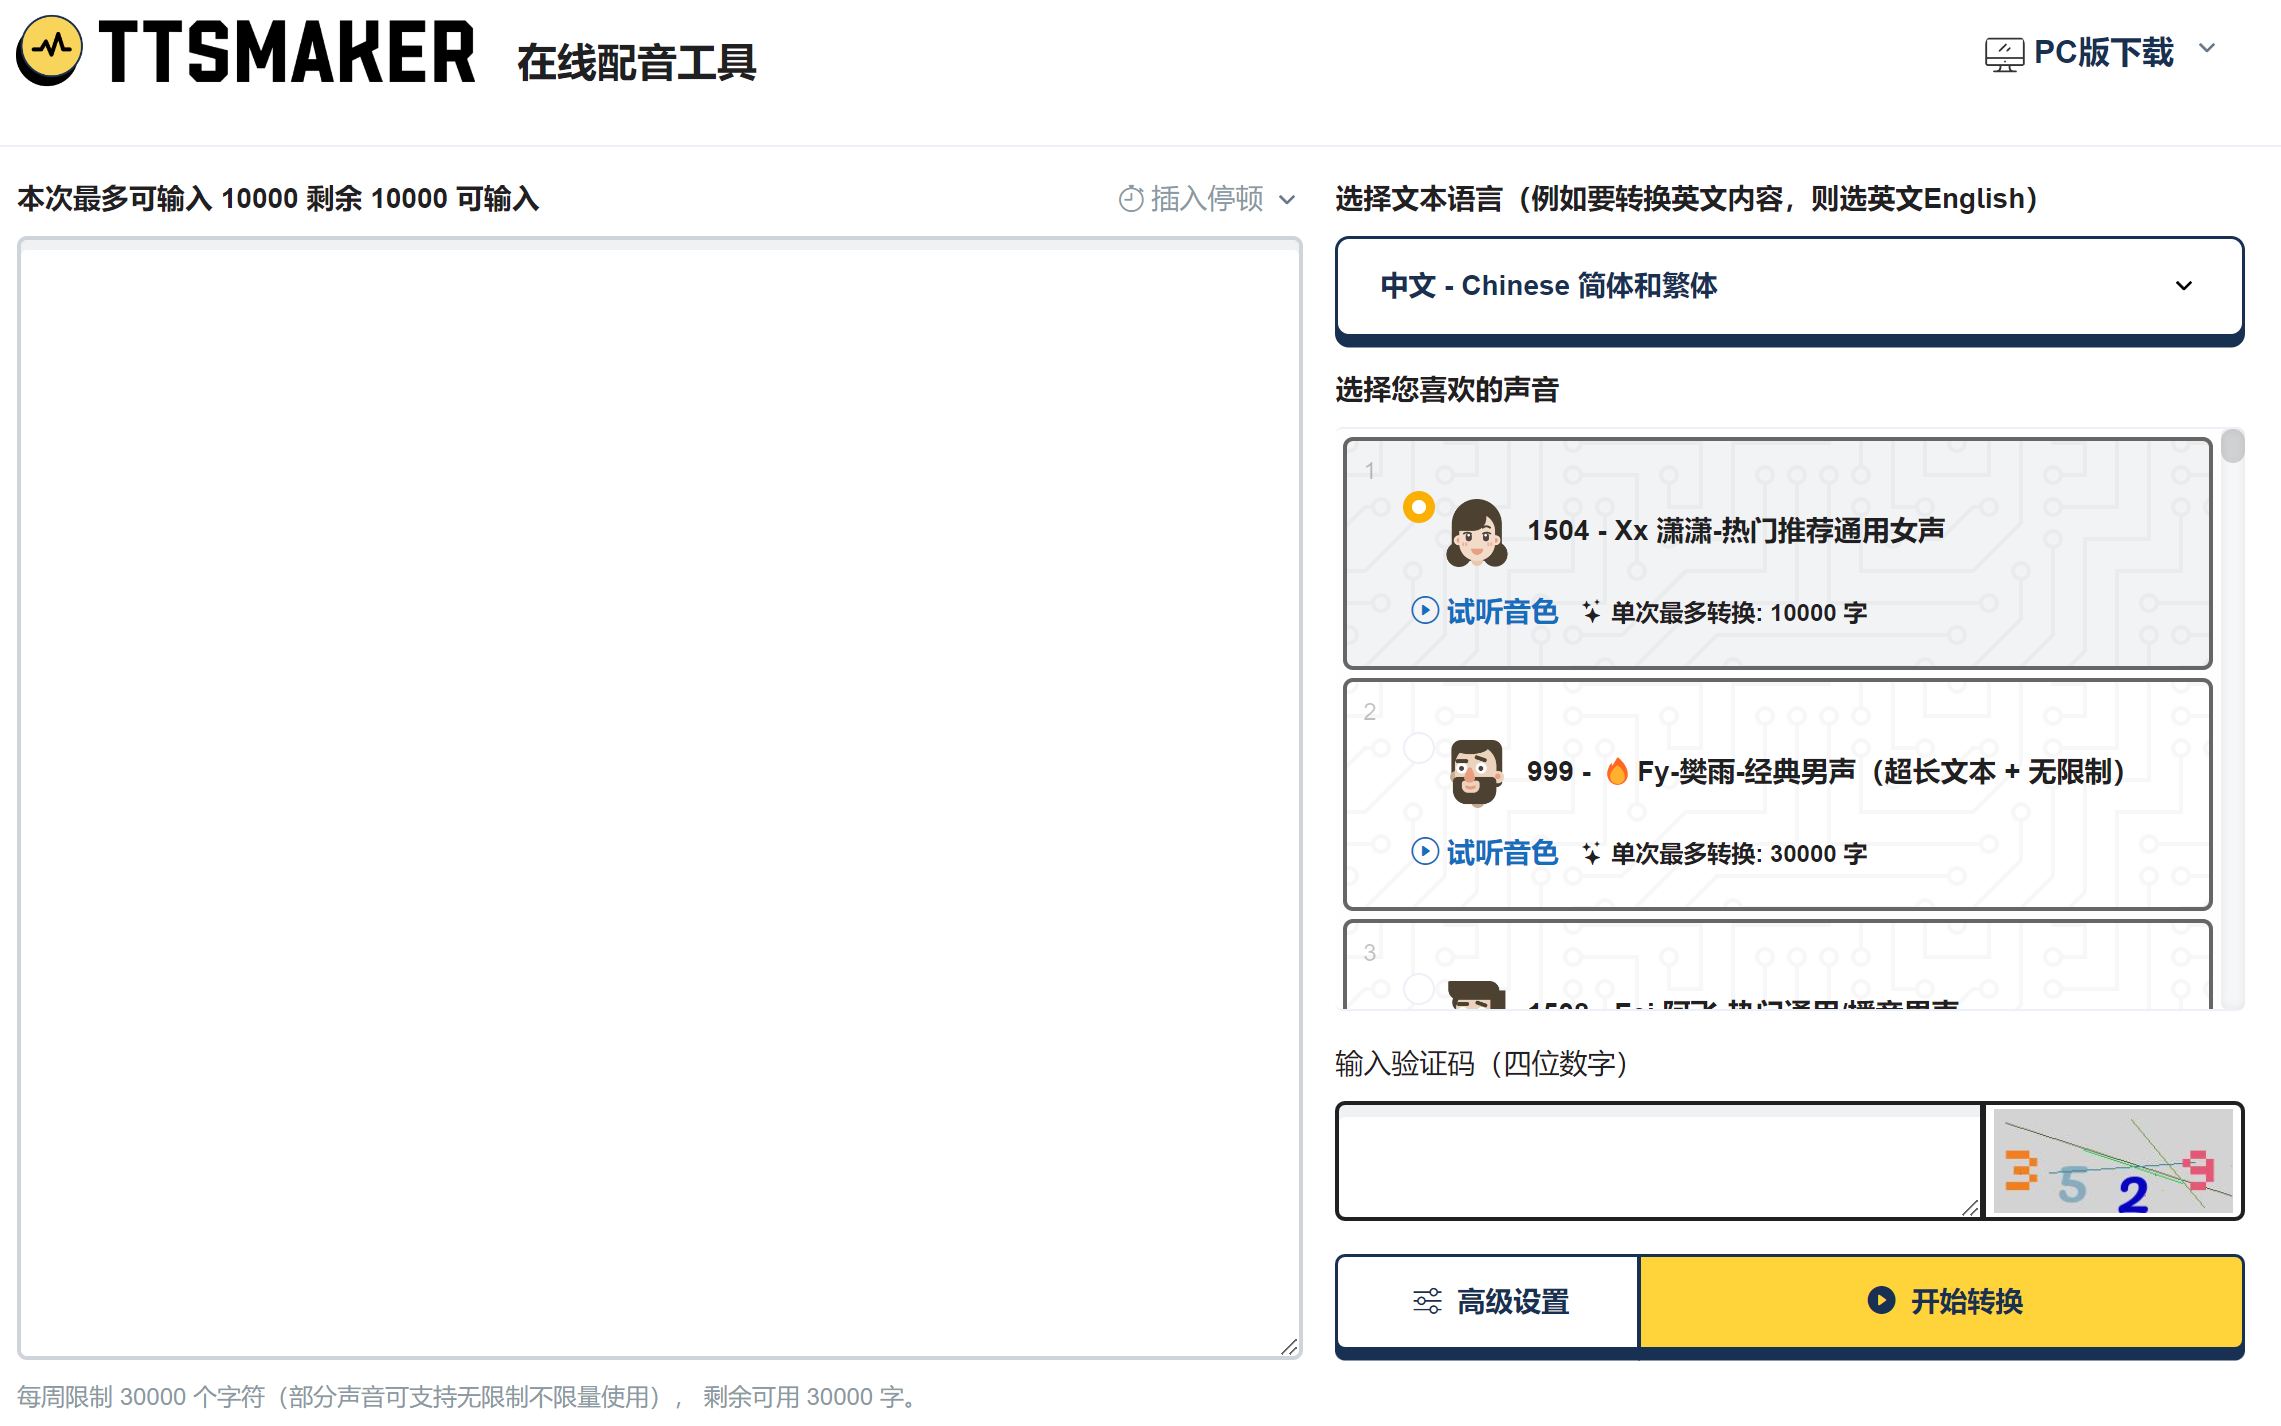Select the 999 Fy-樊雨 voice radio button
This screenshot has width=2281, height=1426.
tap(1419, 748)
